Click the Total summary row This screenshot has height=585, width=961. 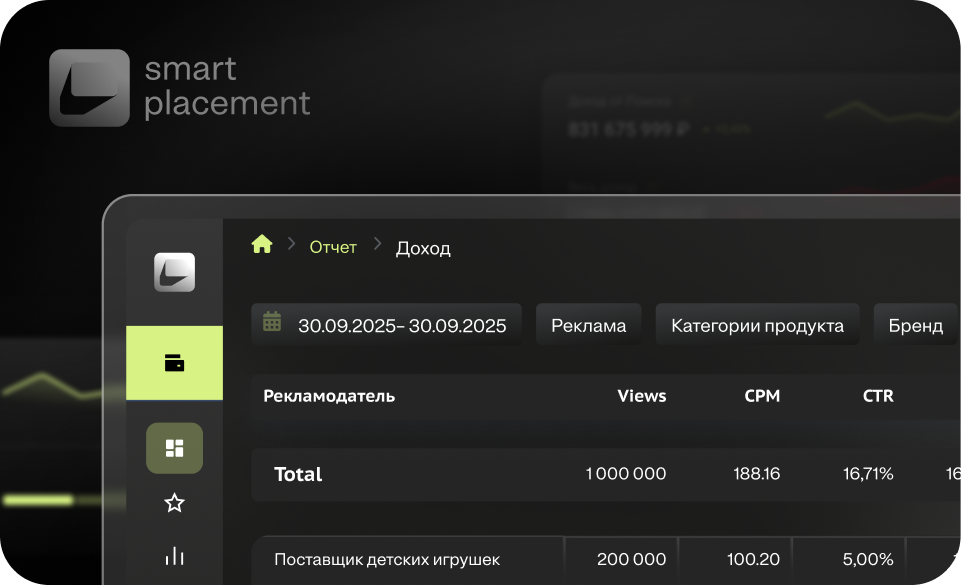(x=298, y=474)
